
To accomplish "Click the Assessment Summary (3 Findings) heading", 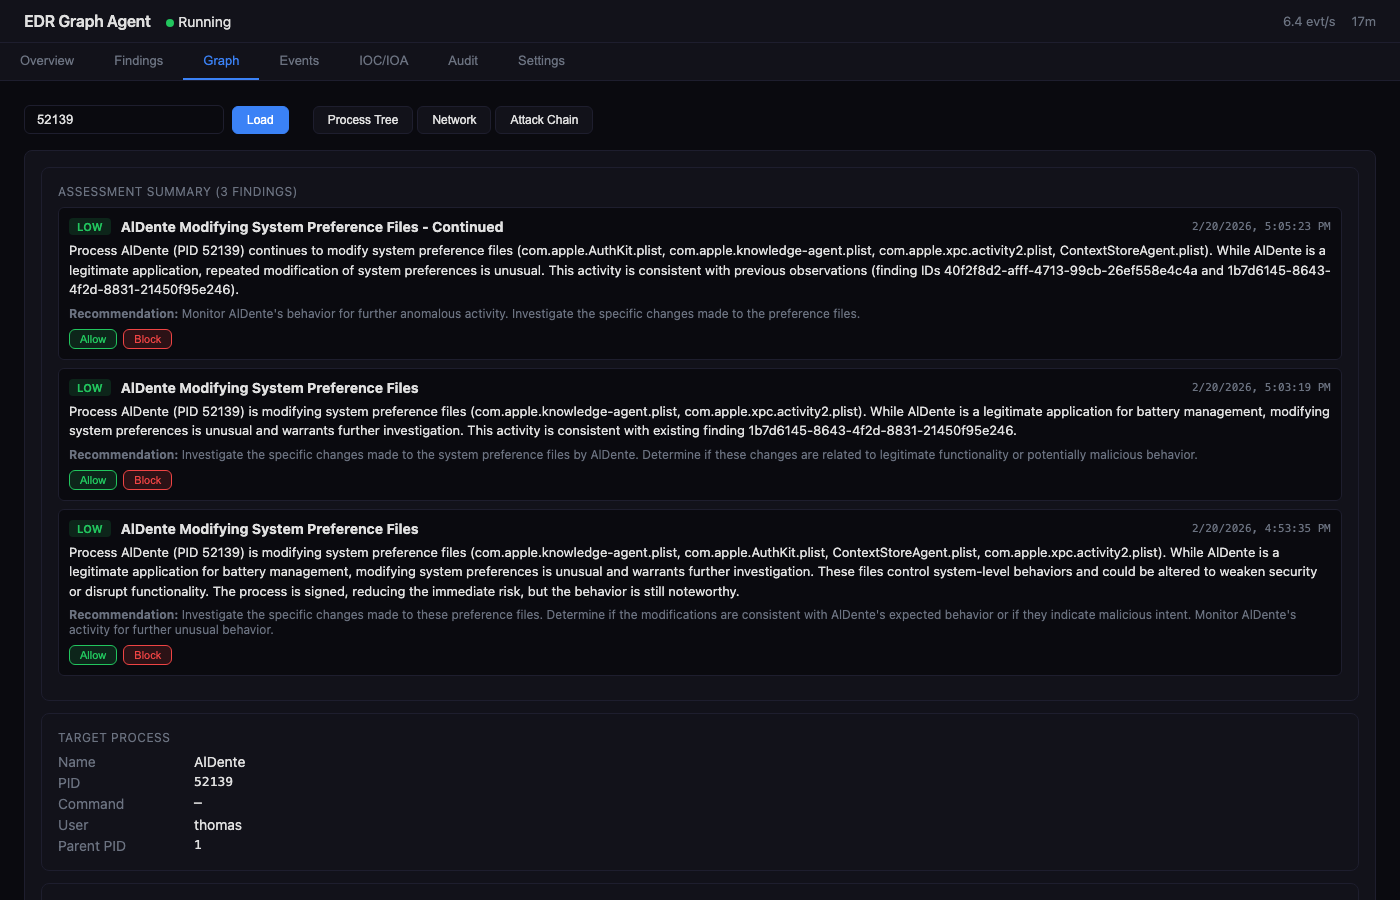I will tap(177, 192).
